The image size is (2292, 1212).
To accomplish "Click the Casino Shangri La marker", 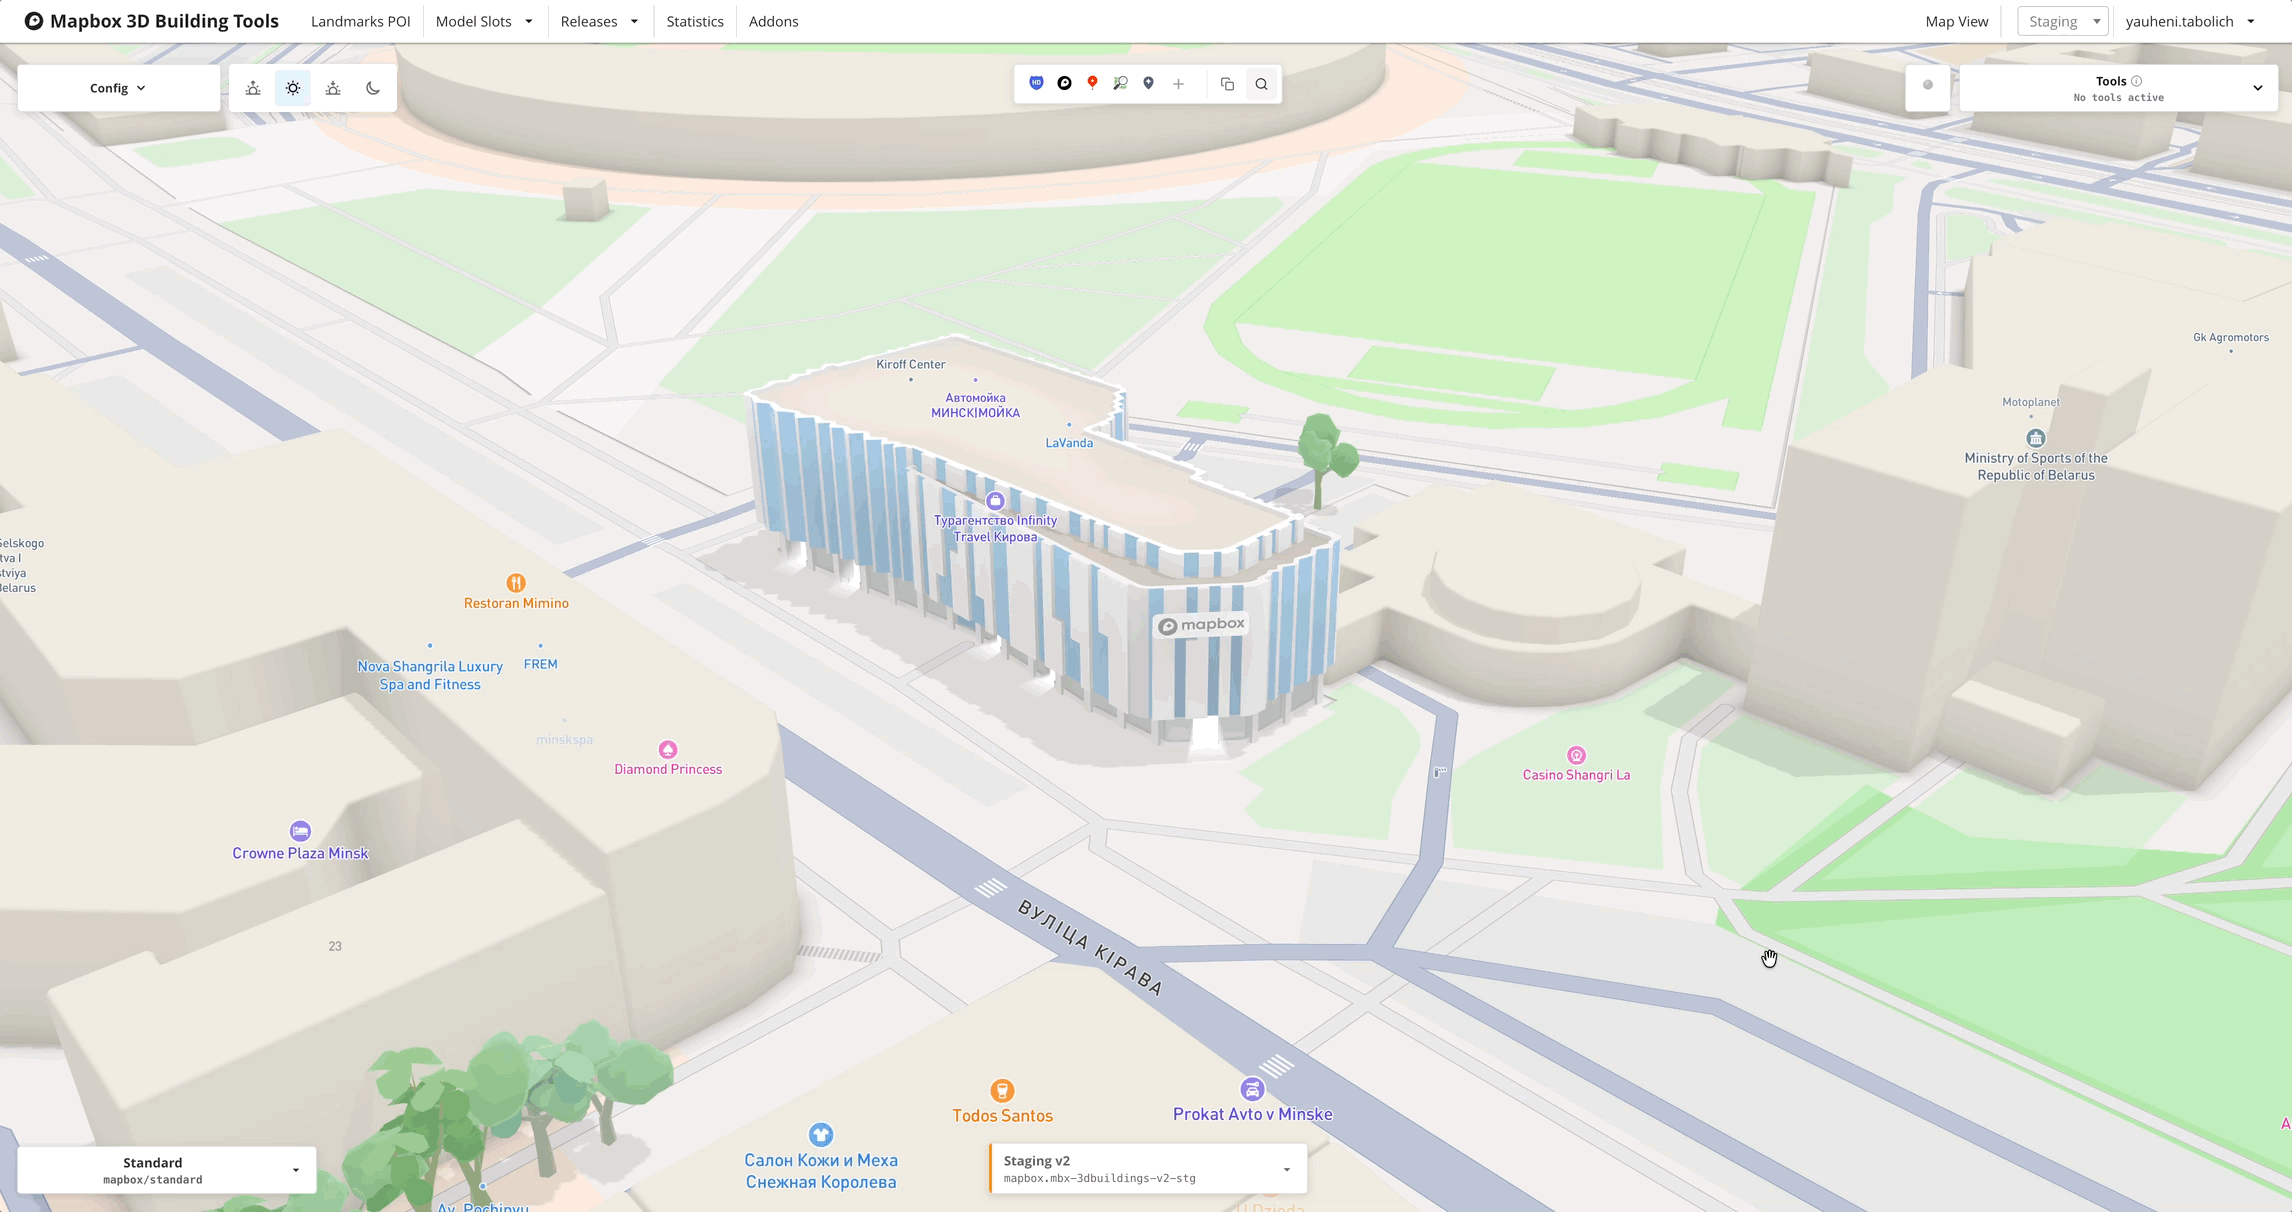I will 1576,755.
